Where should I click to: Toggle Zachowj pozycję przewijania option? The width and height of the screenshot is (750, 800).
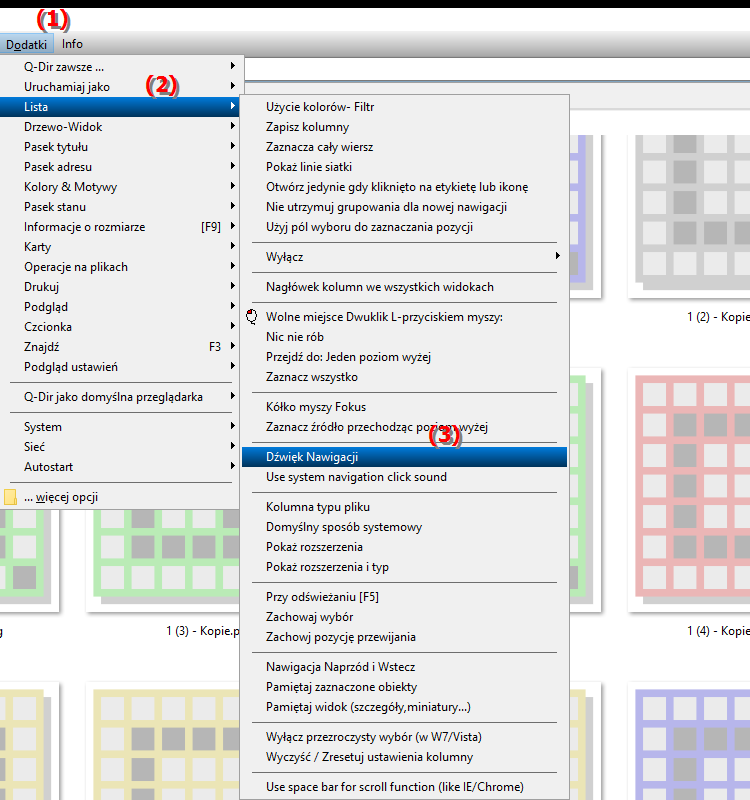coord(404,637)
